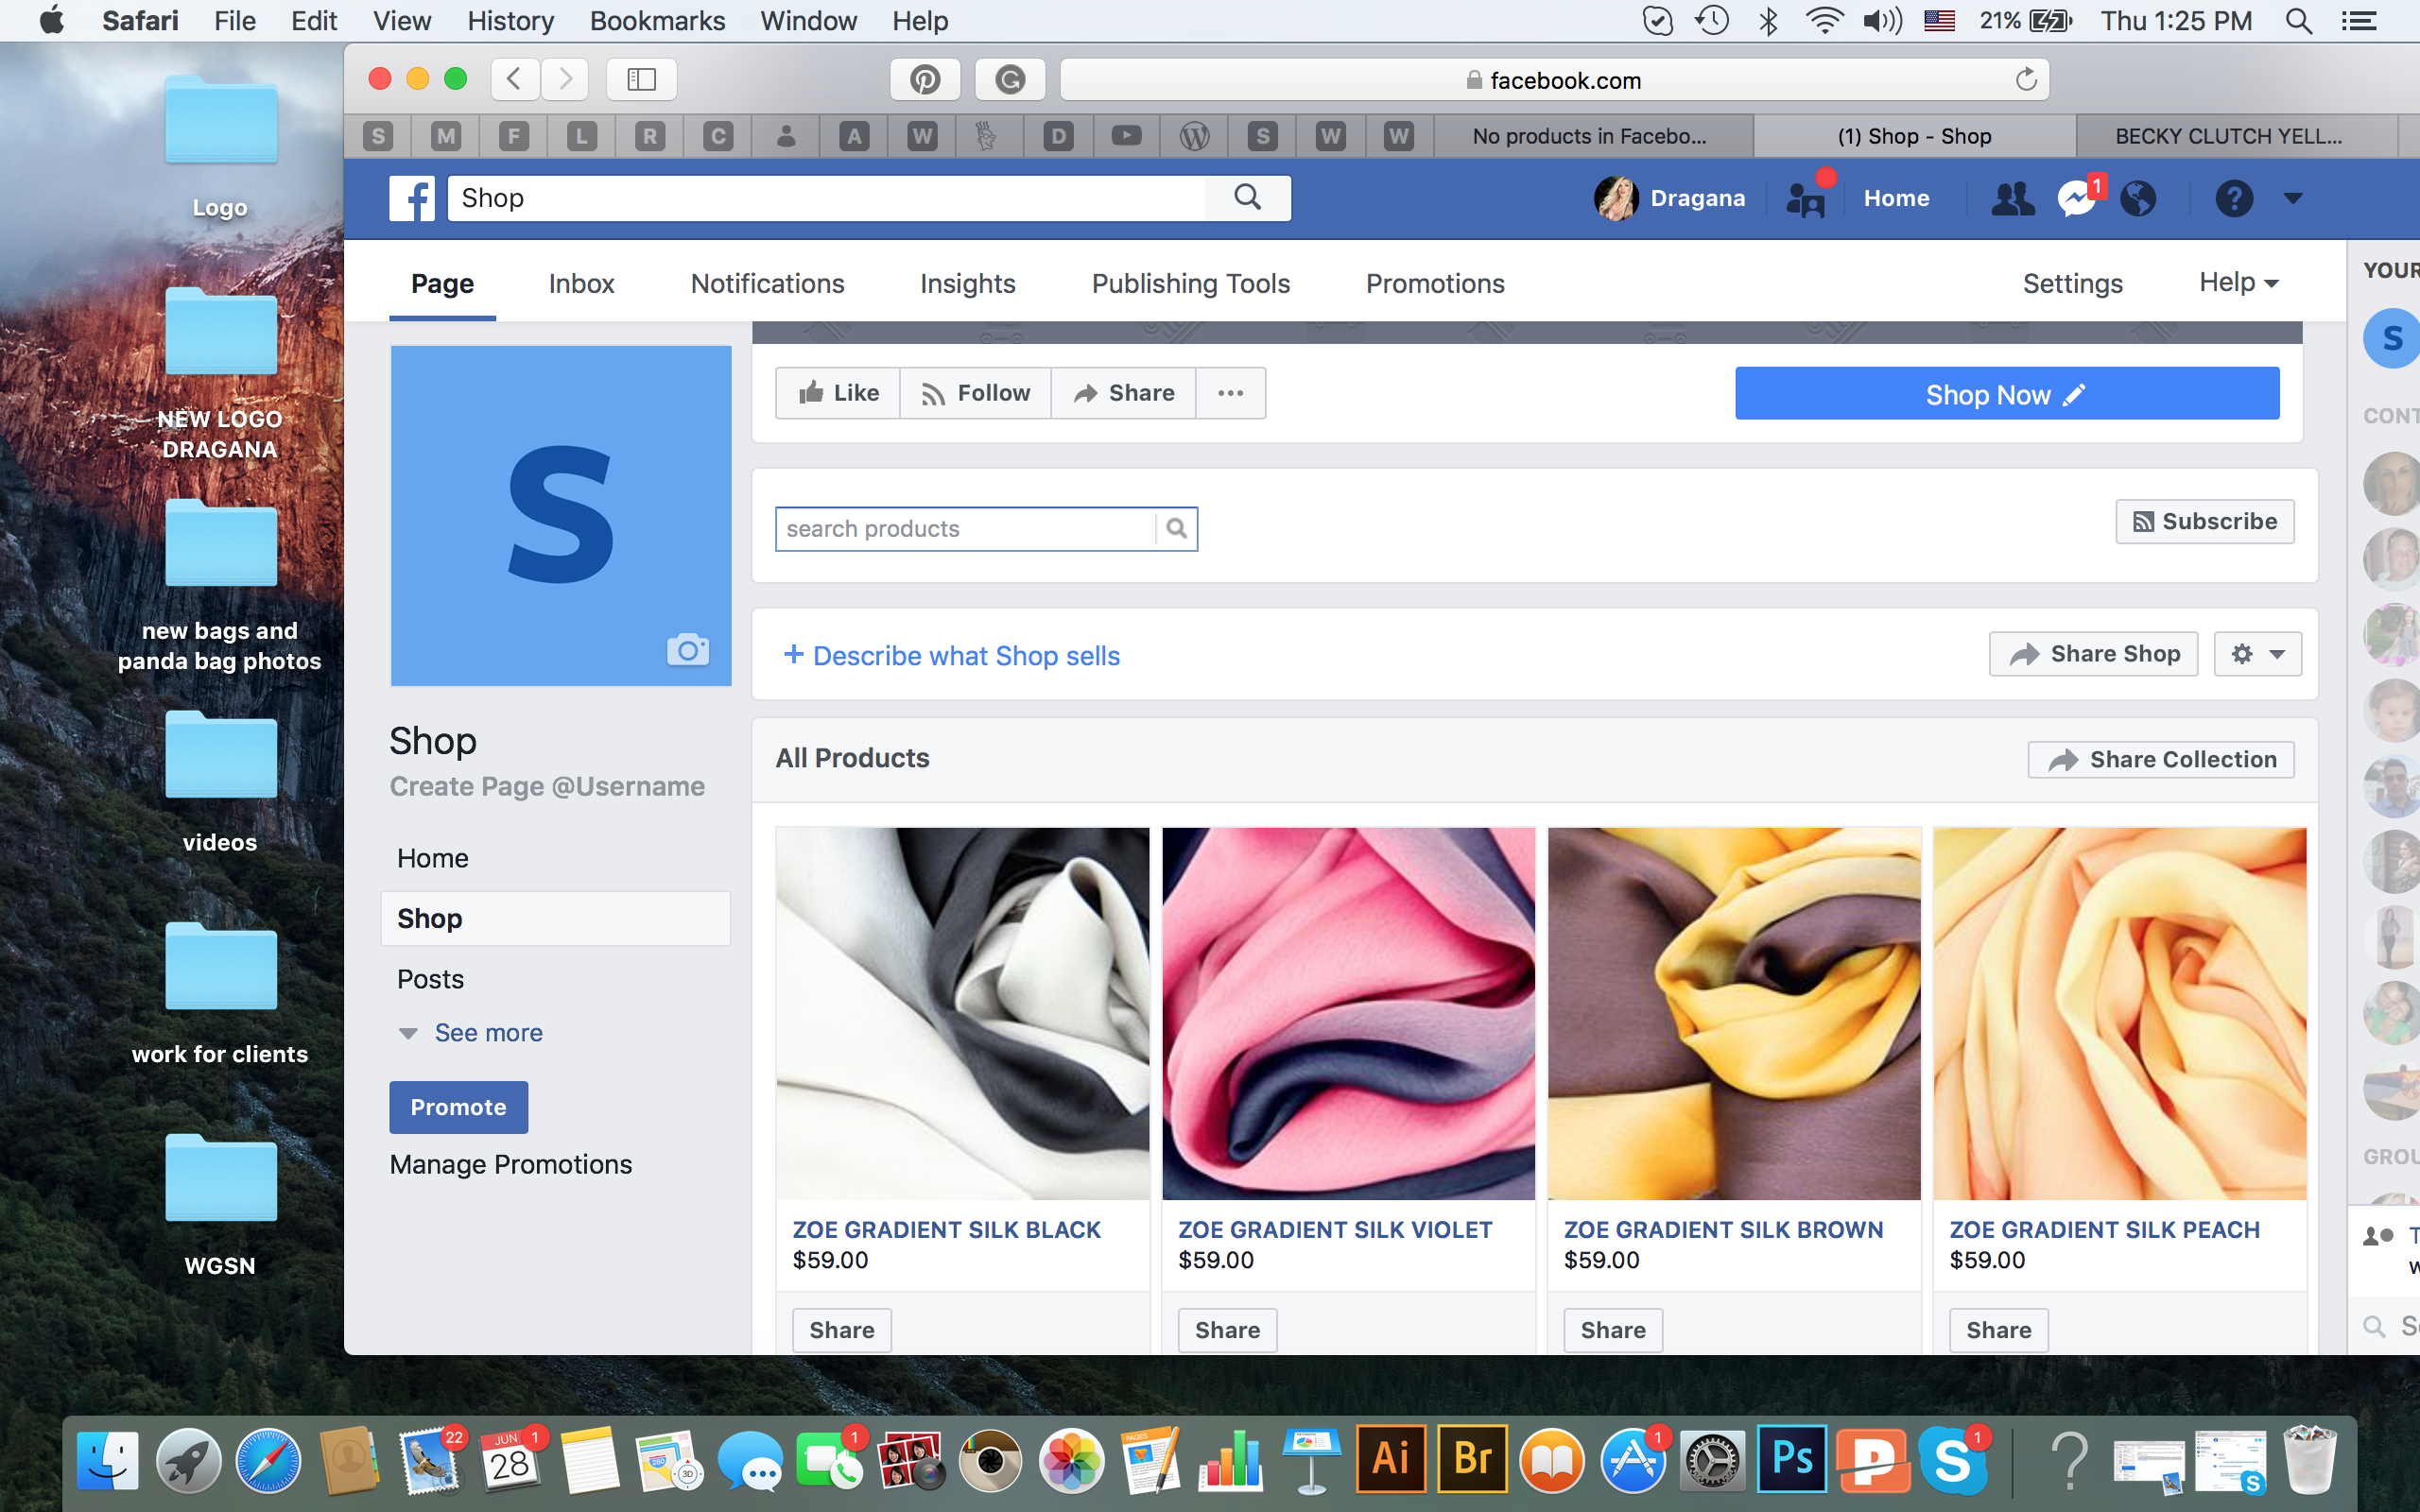Open the more options ellipsis button
Screen dimensions: 2420x1512
tap(1231, 393)
